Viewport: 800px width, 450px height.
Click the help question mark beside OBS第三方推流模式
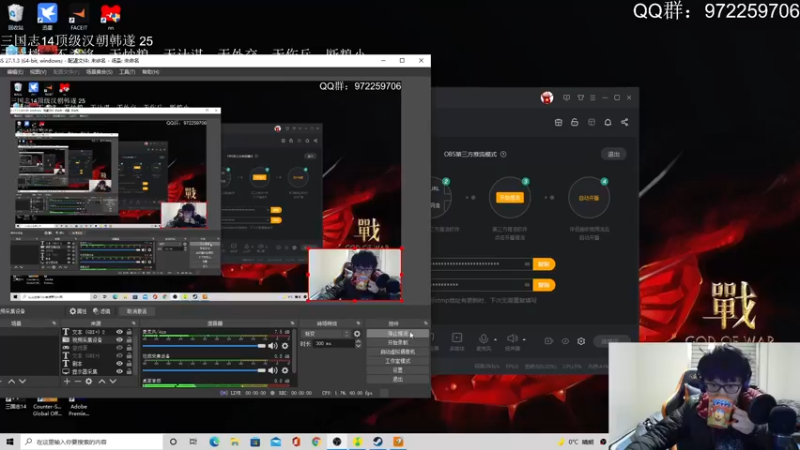click(x=503, y=154)
